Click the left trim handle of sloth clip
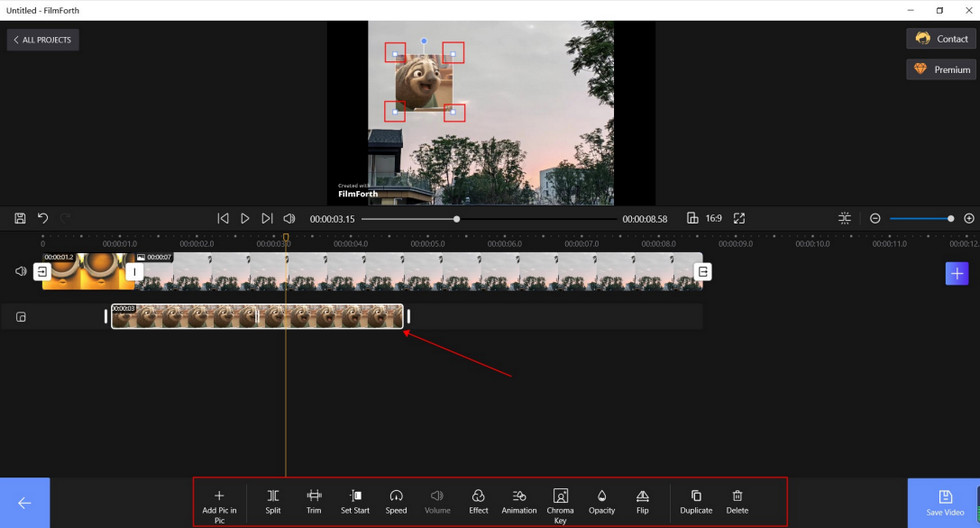 click(x=106, y=317)
